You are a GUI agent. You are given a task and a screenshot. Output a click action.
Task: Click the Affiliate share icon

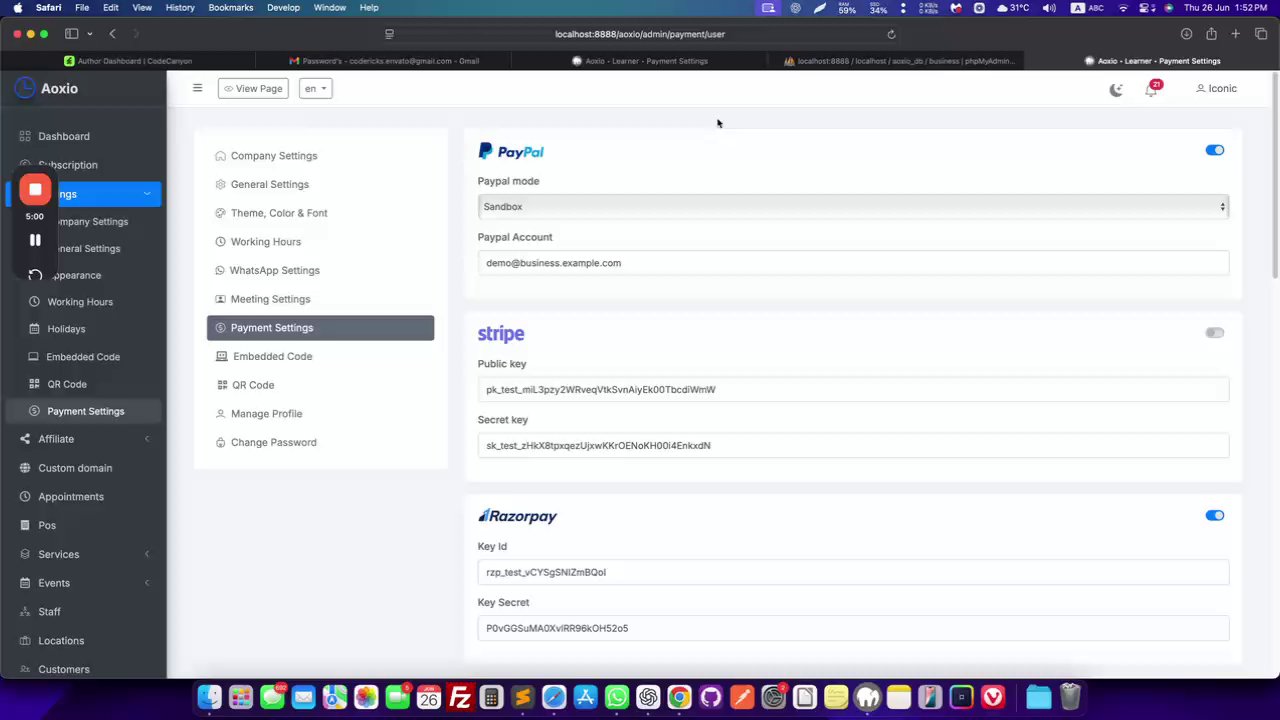(x=26, y=439)
